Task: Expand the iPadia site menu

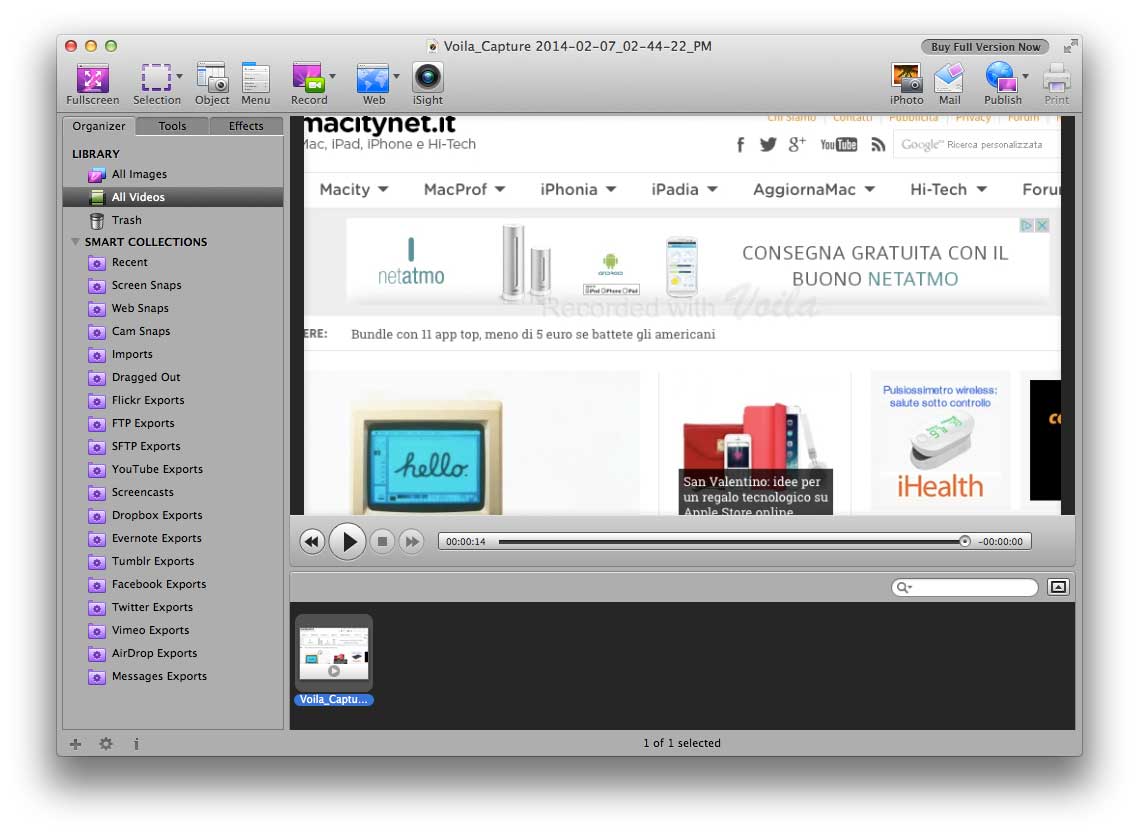Action: (684, 190)
